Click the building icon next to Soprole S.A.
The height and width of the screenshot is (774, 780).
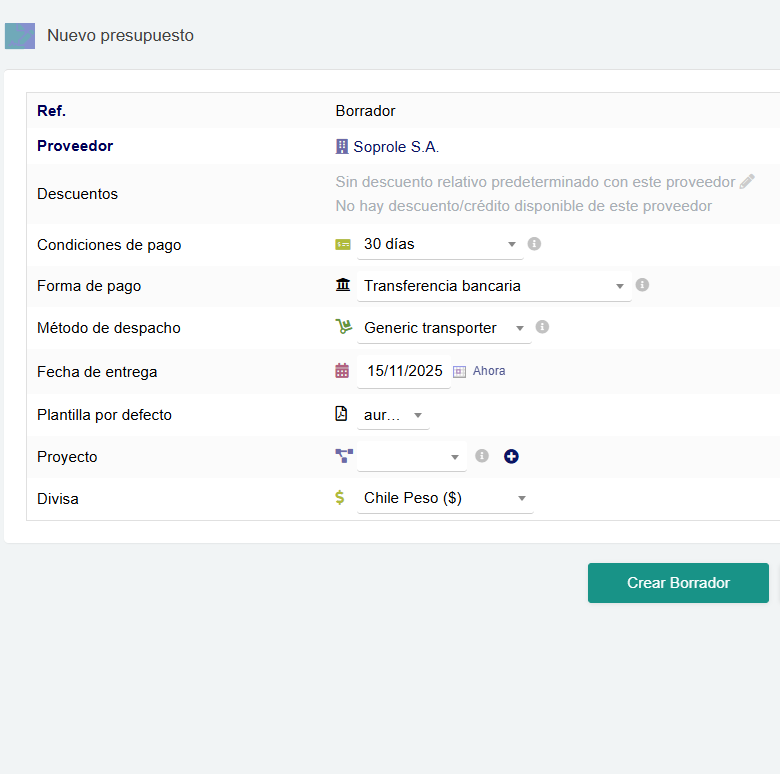pyautogui.click(x=342, y=146)
